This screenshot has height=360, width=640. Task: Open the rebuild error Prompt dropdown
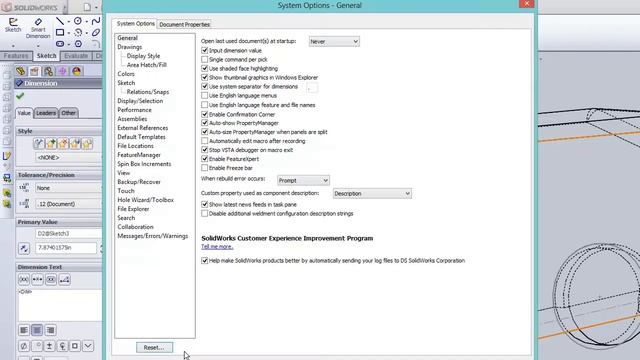303,180
